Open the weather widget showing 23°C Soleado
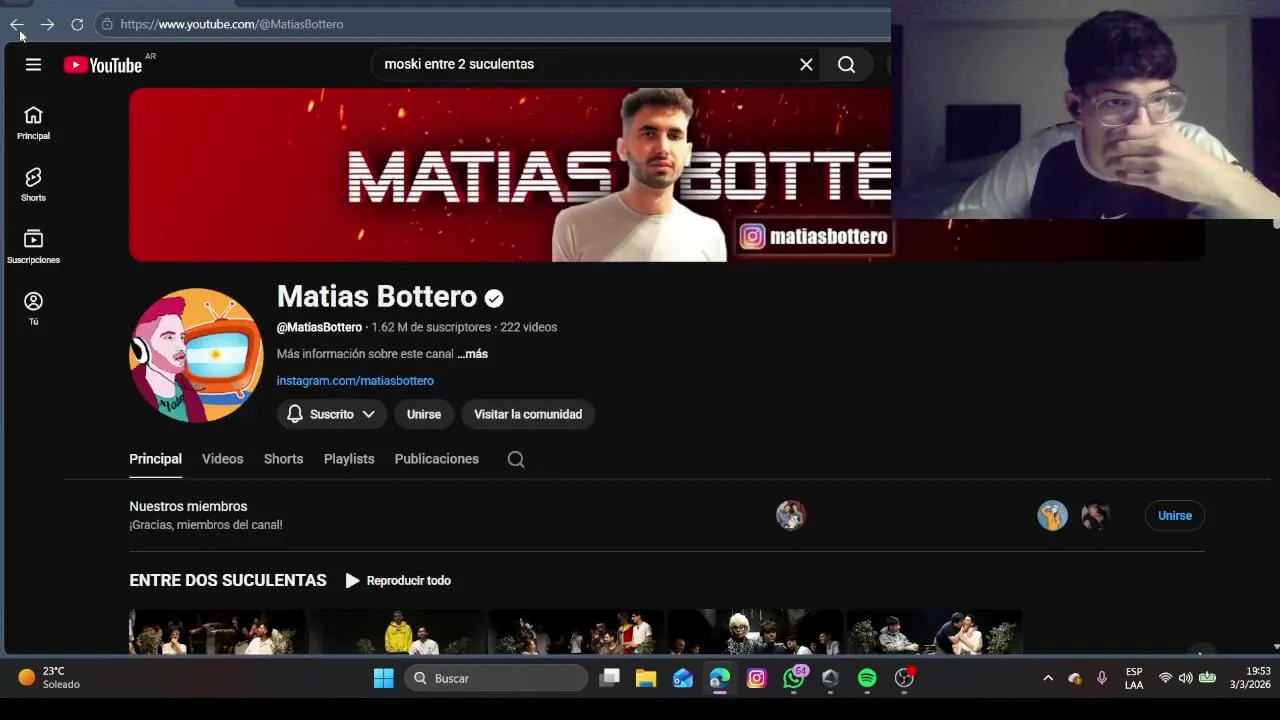This screenshot has height=720, width=1280. (x=49, y=678)
